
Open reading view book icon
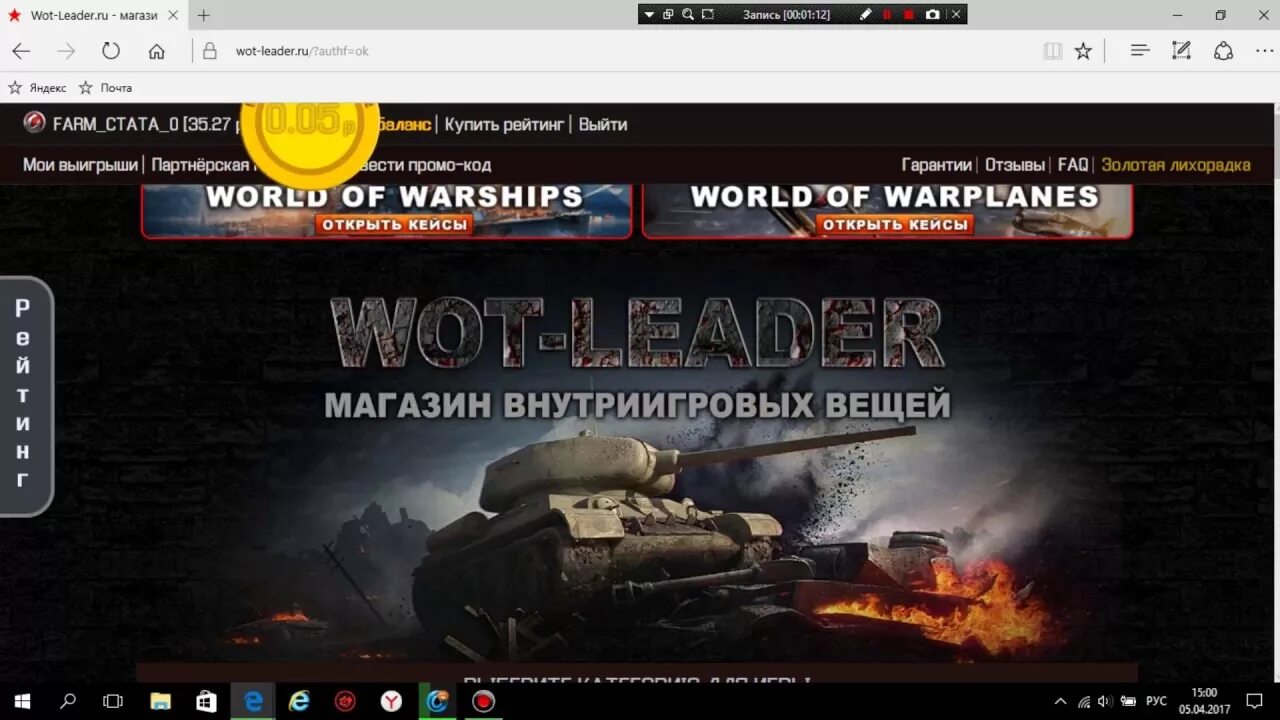tap(1052, 51)
